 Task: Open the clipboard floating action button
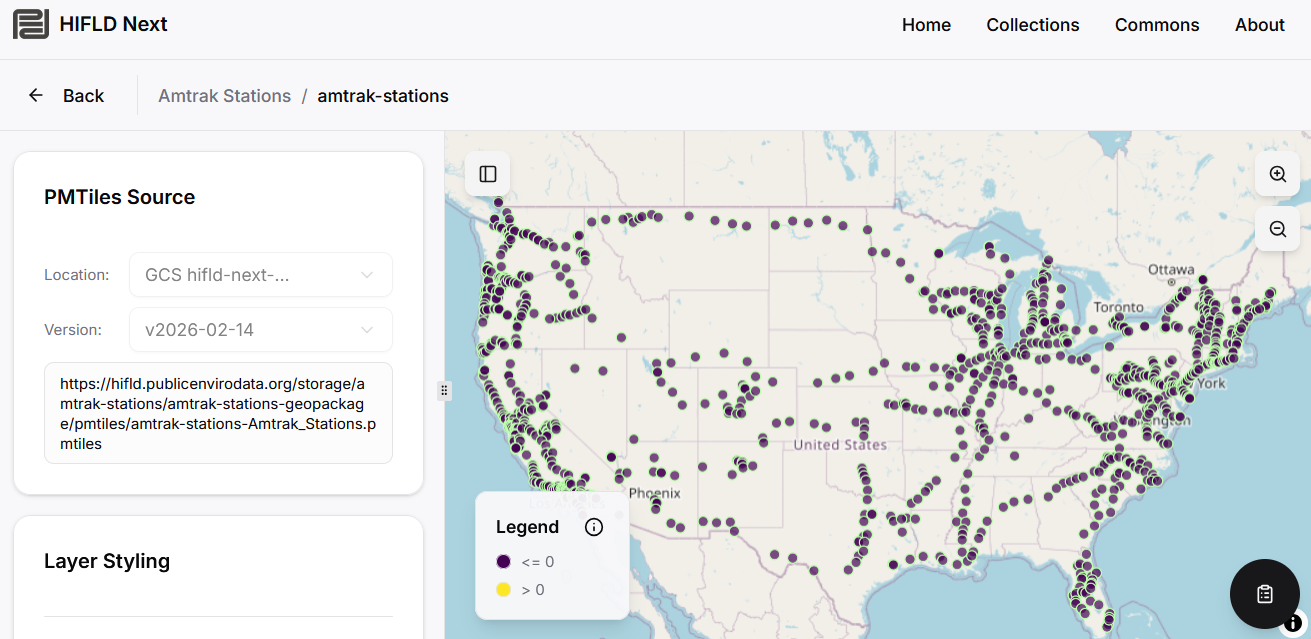click(x=1264, y=594)
